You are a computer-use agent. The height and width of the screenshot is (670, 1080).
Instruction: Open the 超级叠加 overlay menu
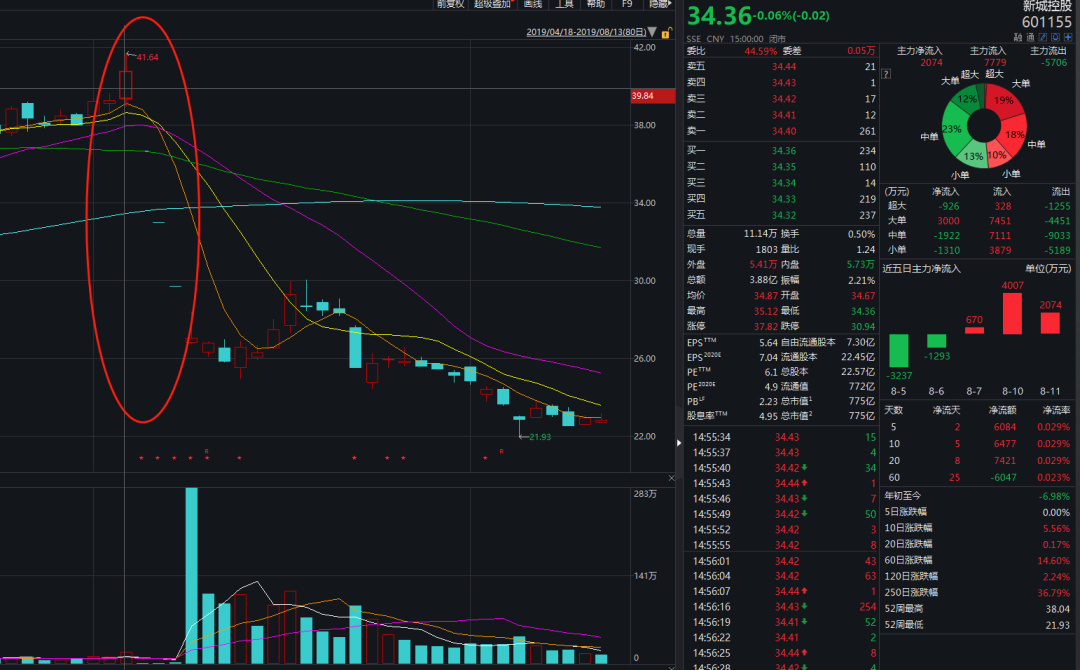click(492, 4)
